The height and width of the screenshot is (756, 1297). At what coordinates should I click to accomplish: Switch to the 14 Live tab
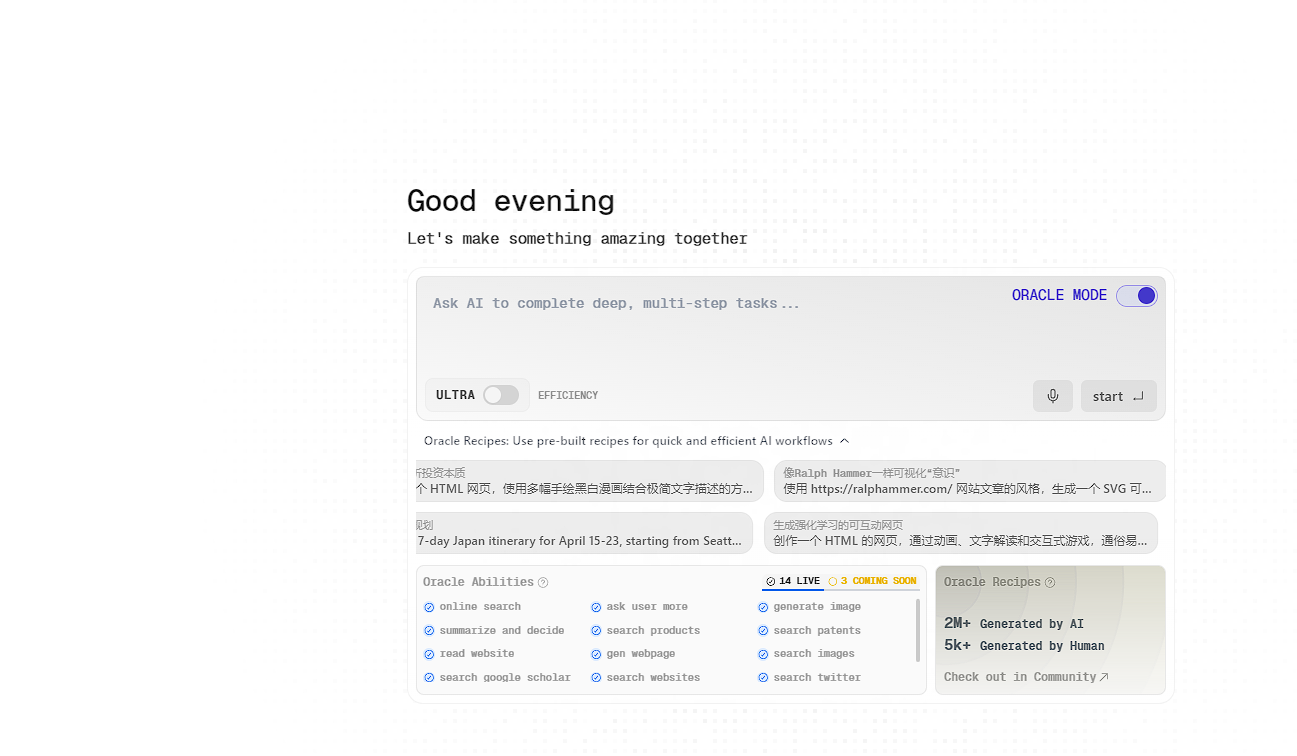tap(793, 581)
